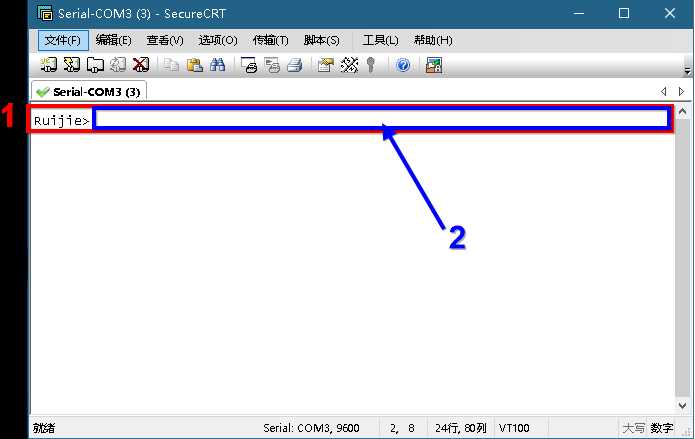Viewport: 695px width, 439px height.
Task: Open the 帮助(H) menu
Action: click(x=433, y=40)
